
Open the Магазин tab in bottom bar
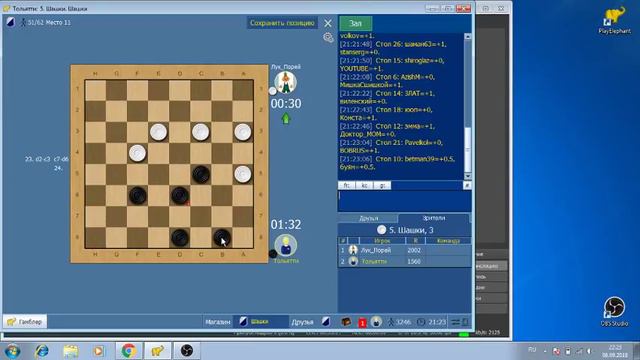click(218, 322)
